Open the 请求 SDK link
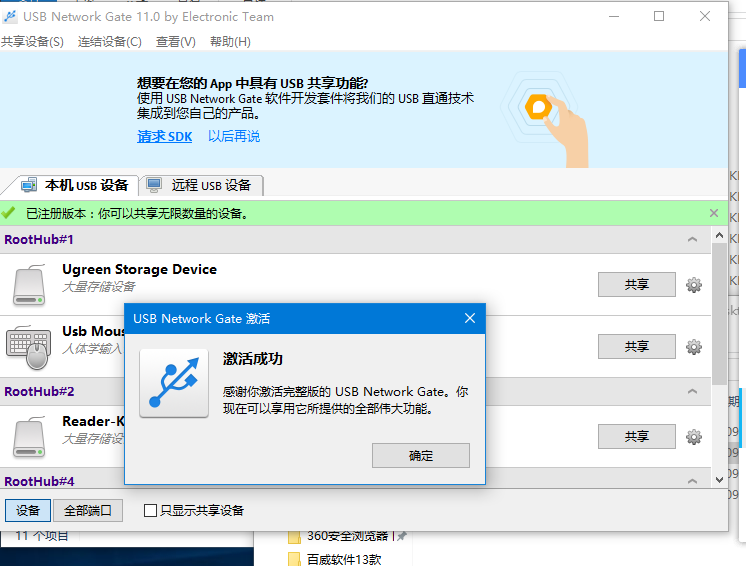 tap(165, 137)
